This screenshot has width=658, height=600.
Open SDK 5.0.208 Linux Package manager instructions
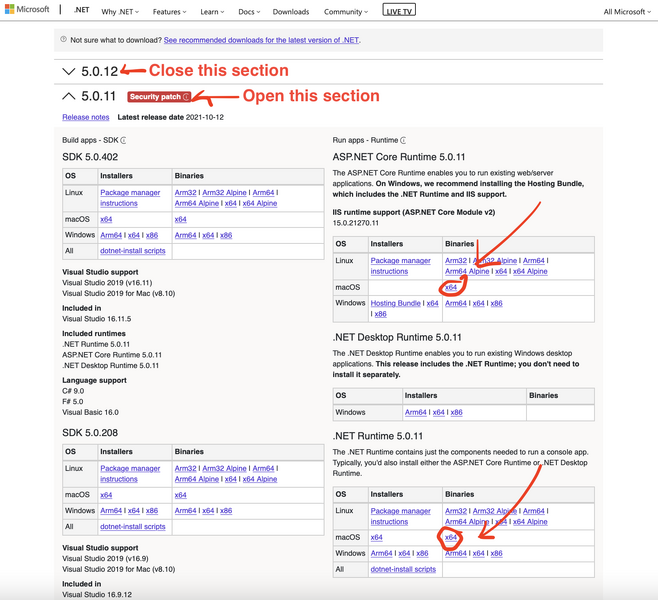(x=130, y=473)
